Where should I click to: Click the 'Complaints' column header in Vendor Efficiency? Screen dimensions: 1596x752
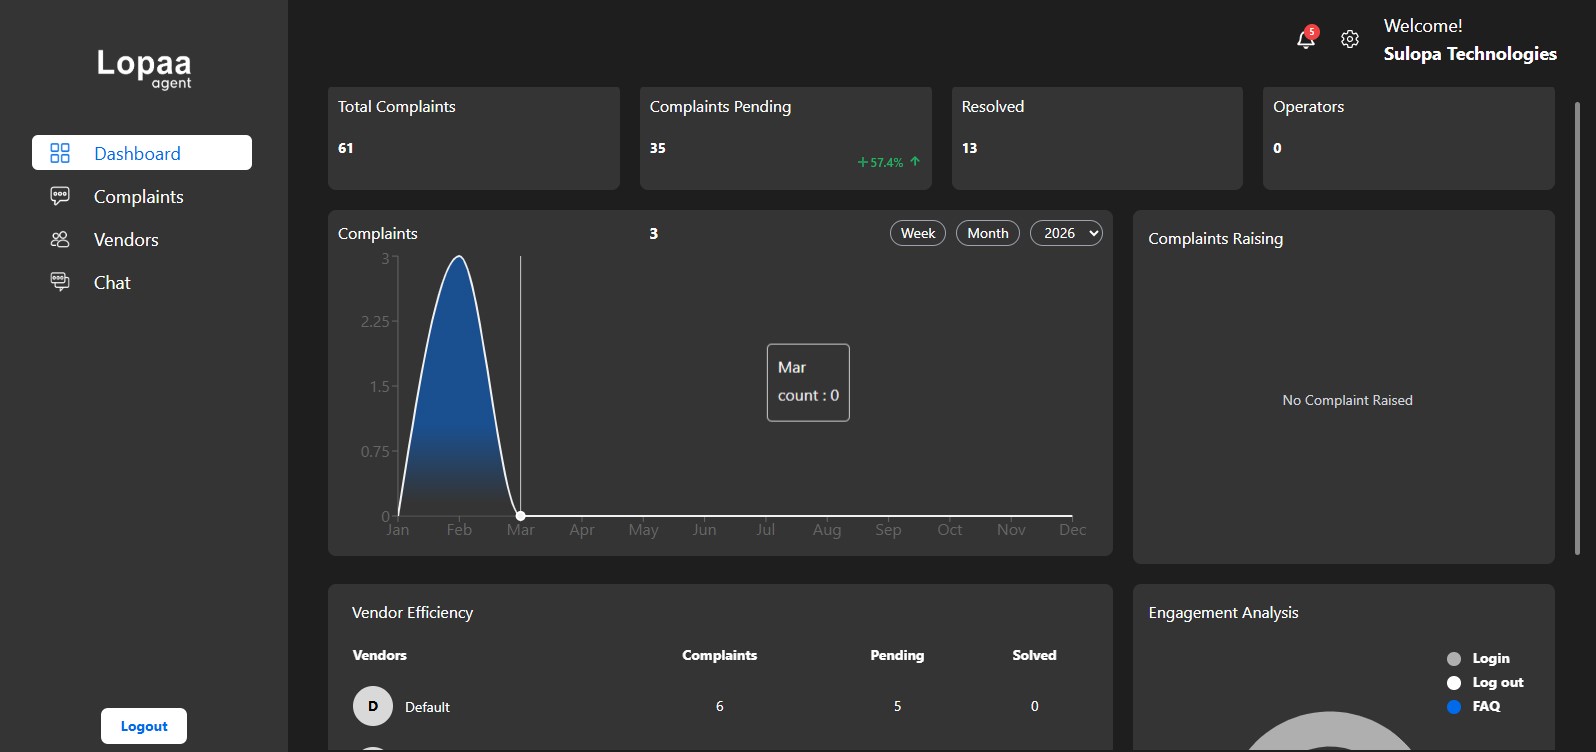point(720,655)
